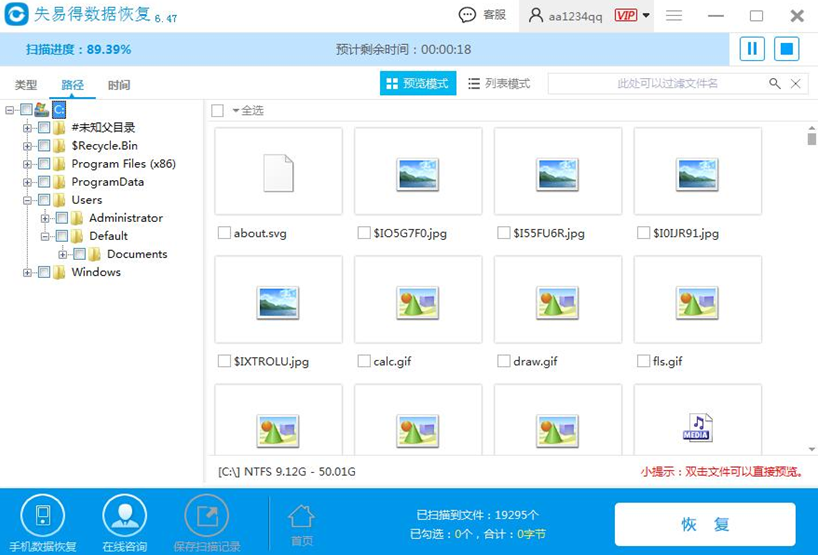Check the Windows folder checkbox in tree
The width and height of the screenshot is (818, 555).
(x=44, y=272)
